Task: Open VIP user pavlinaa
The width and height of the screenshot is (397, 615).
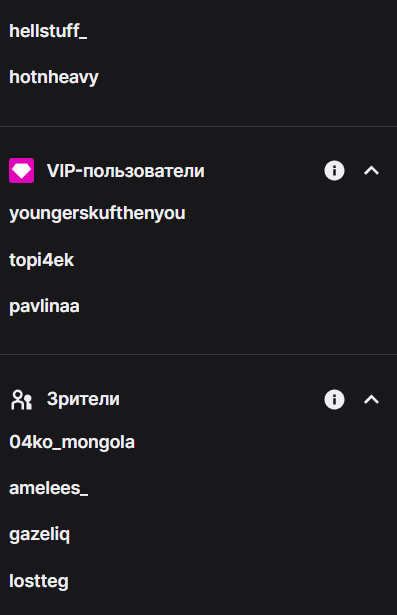Action: (x=44, y=306)
